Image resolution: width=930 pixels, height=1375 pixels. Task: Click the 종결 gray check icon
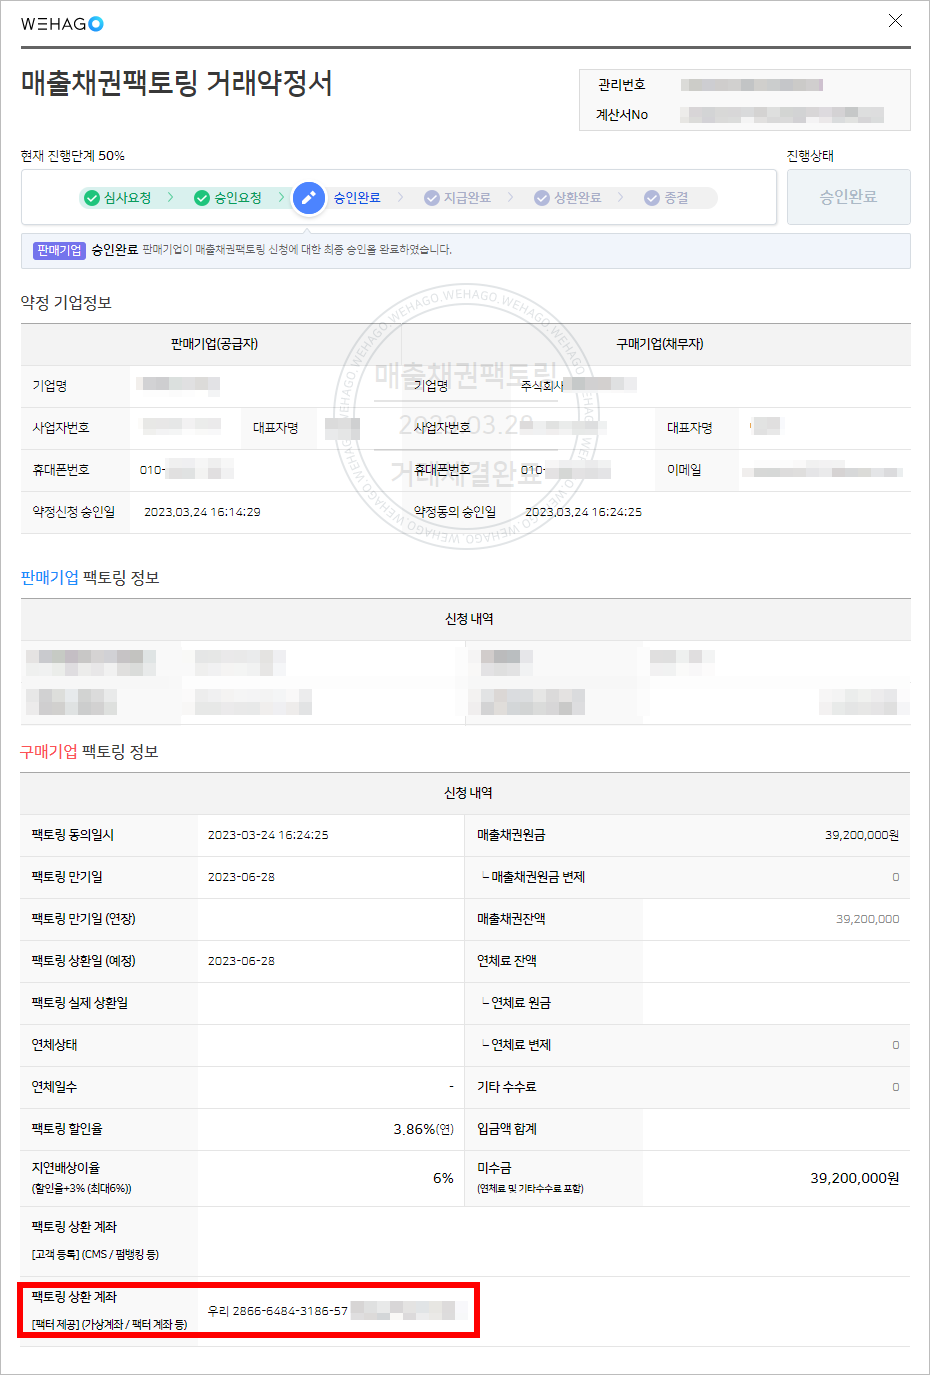pos(652,198)
